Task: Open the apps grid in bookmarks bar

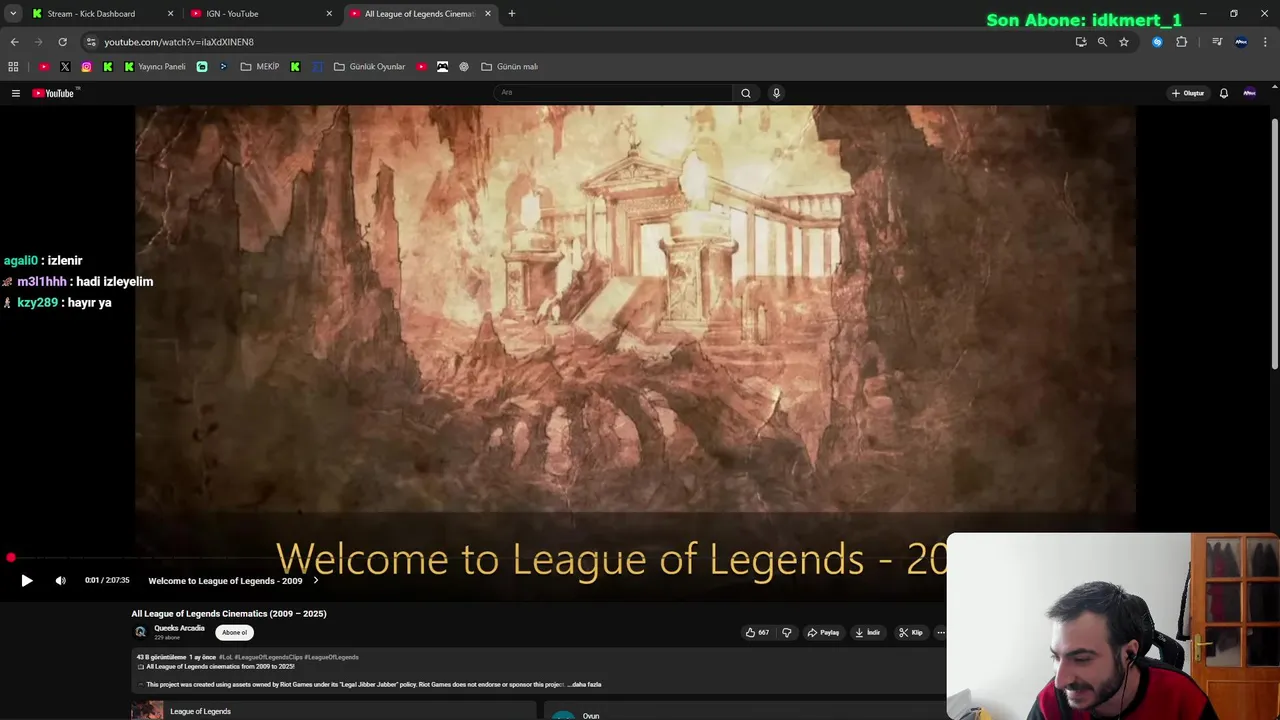Action: coord(13,67)
